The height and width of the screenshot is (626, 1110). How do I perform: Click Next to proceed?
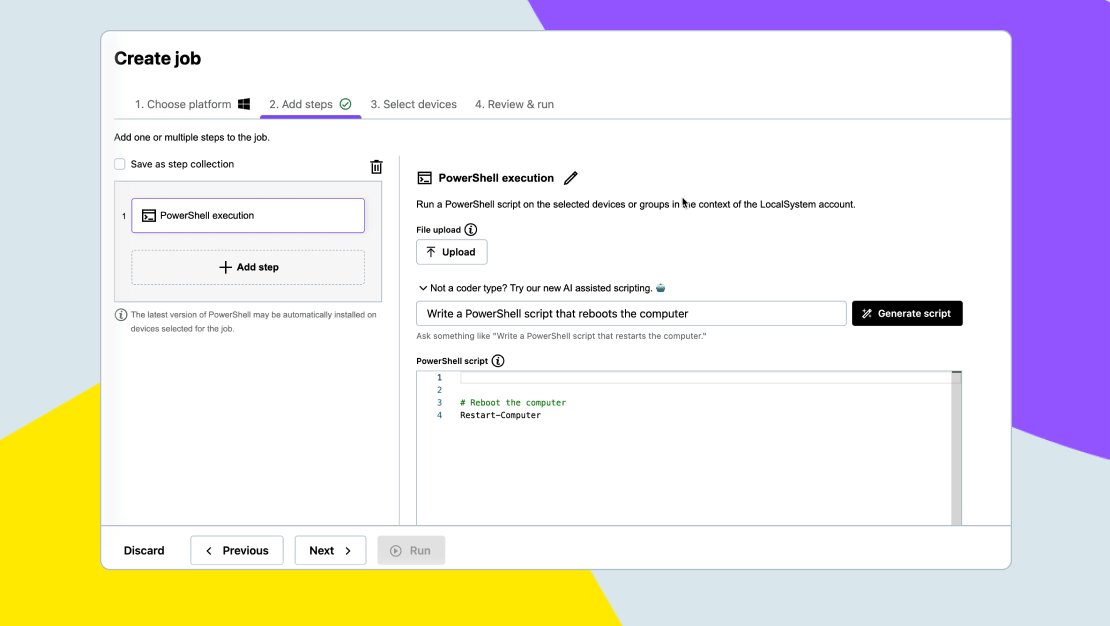[330, 550]
